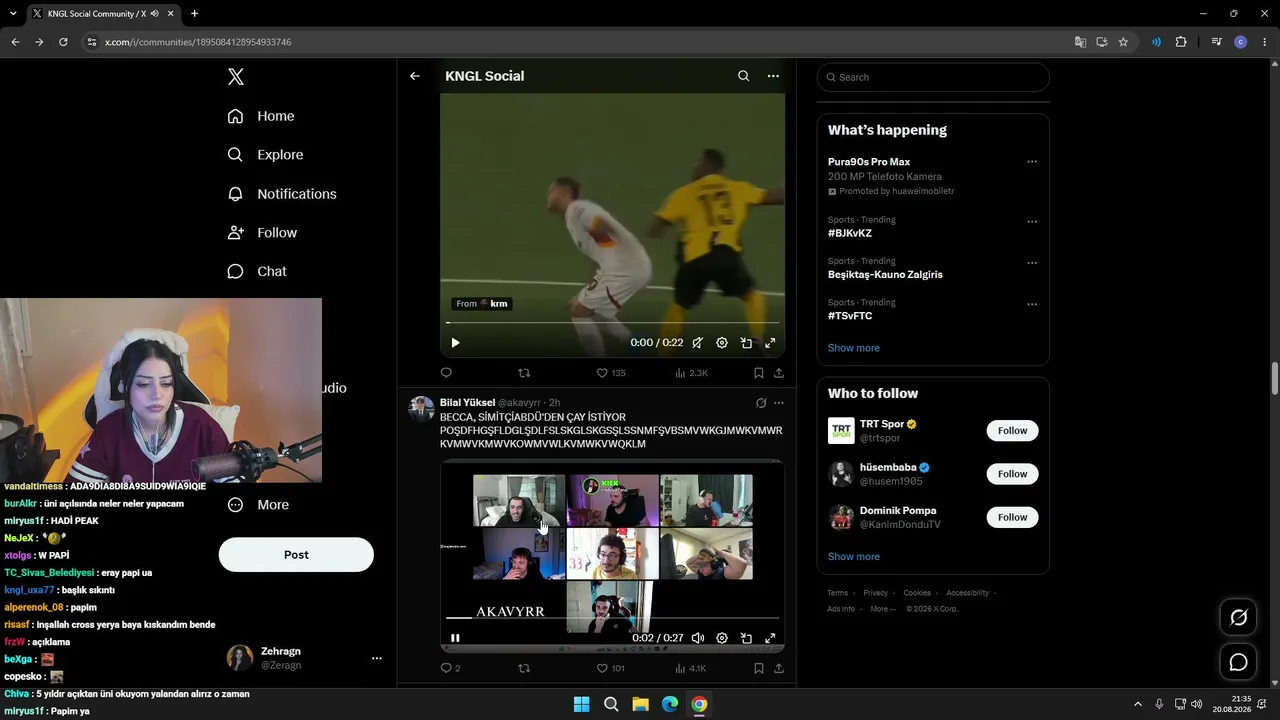Bookmark the krm video post
The height and width of the screenshot is (720, 1280).
(x=759, y=373)
